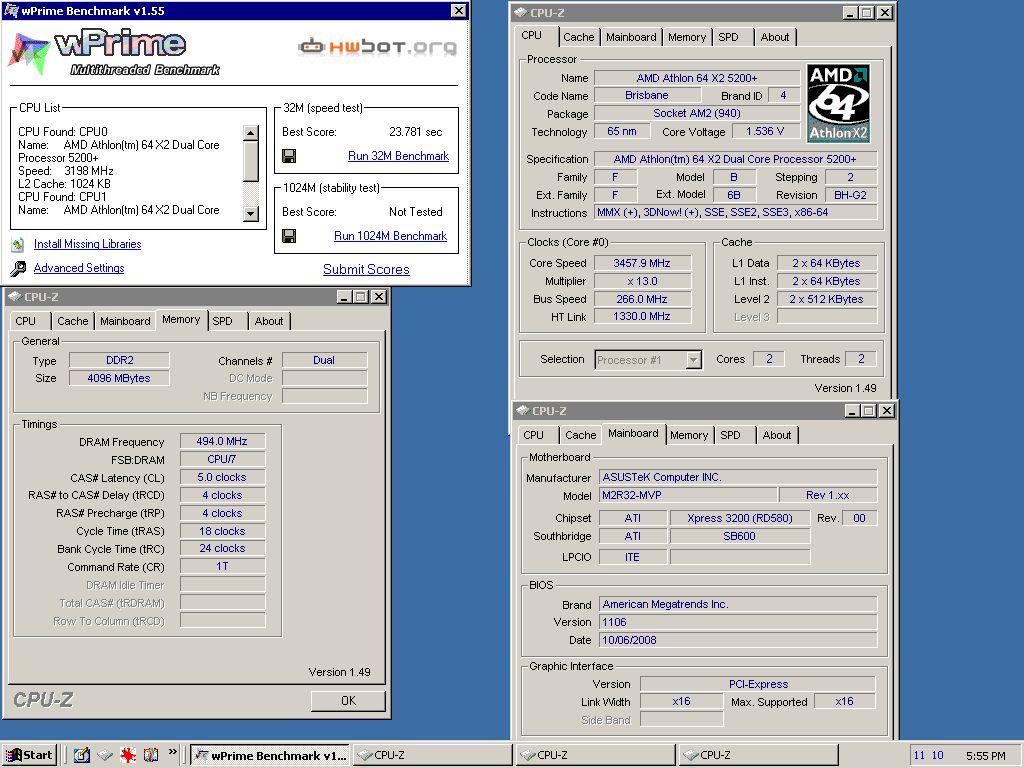
Task: Open About tab in top-right CPU-Z window
Action: coord(775,37)
